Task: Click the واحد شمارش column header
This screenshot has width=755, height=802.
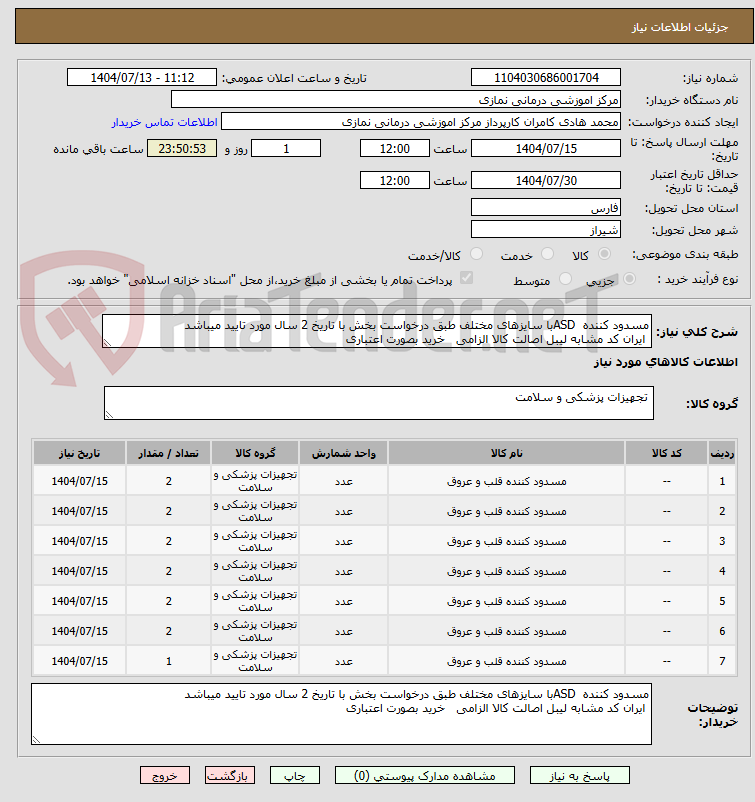Action: [344, 453]
